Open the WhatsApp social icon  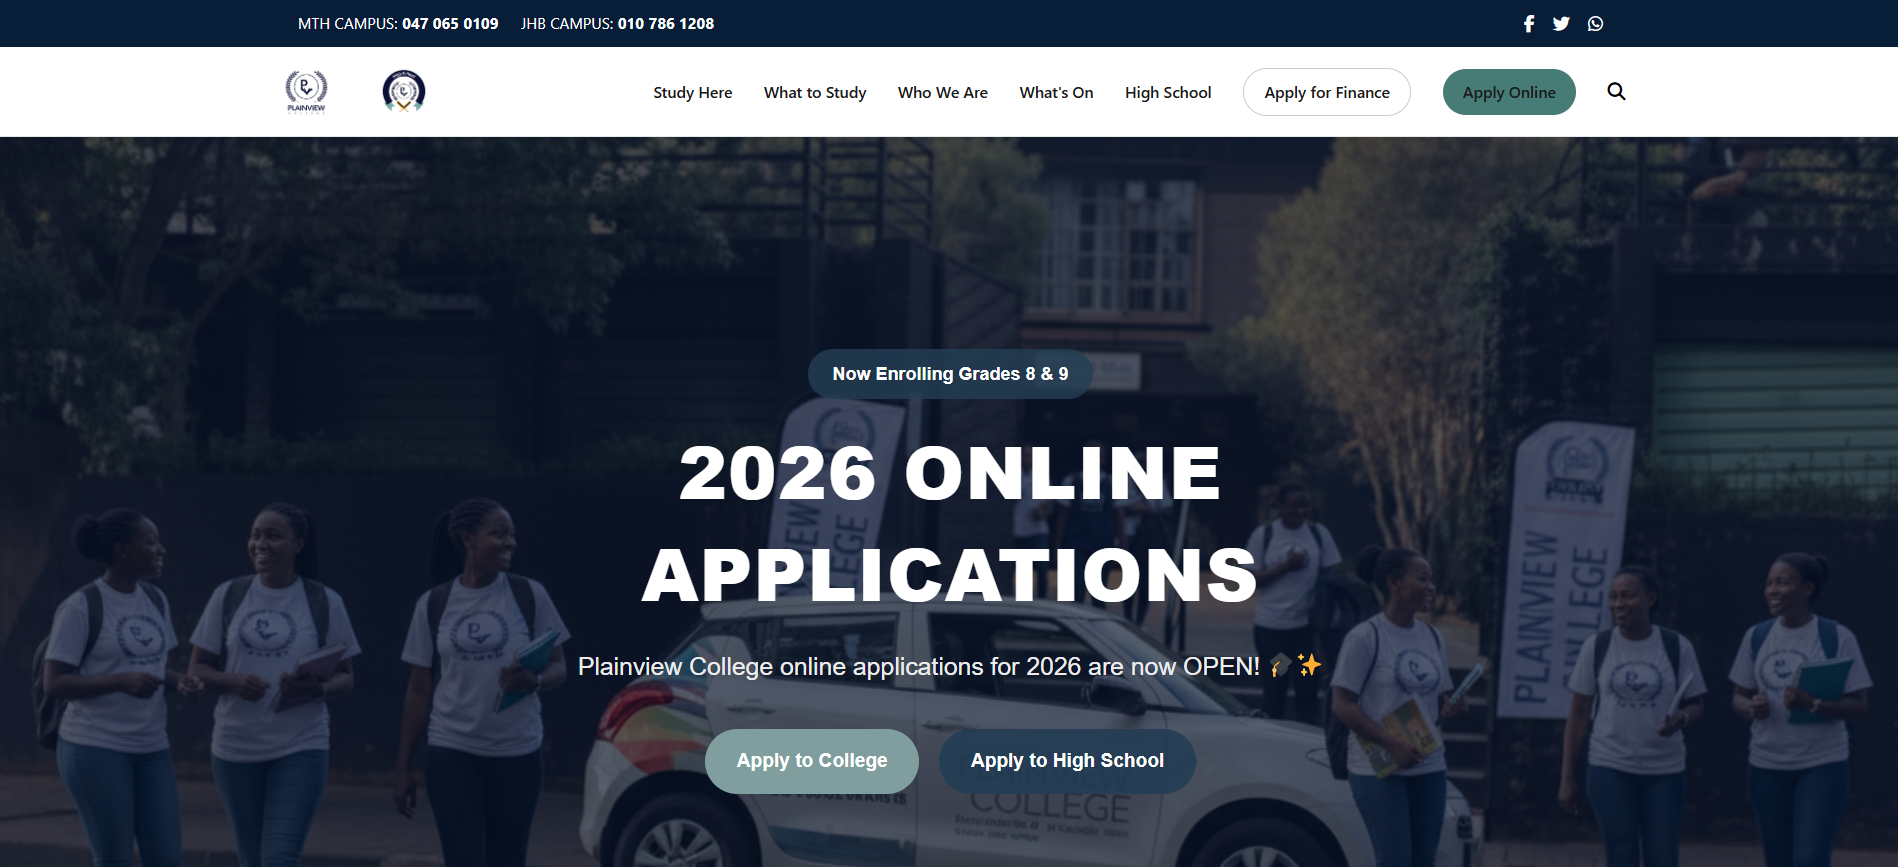point(1595,23)
